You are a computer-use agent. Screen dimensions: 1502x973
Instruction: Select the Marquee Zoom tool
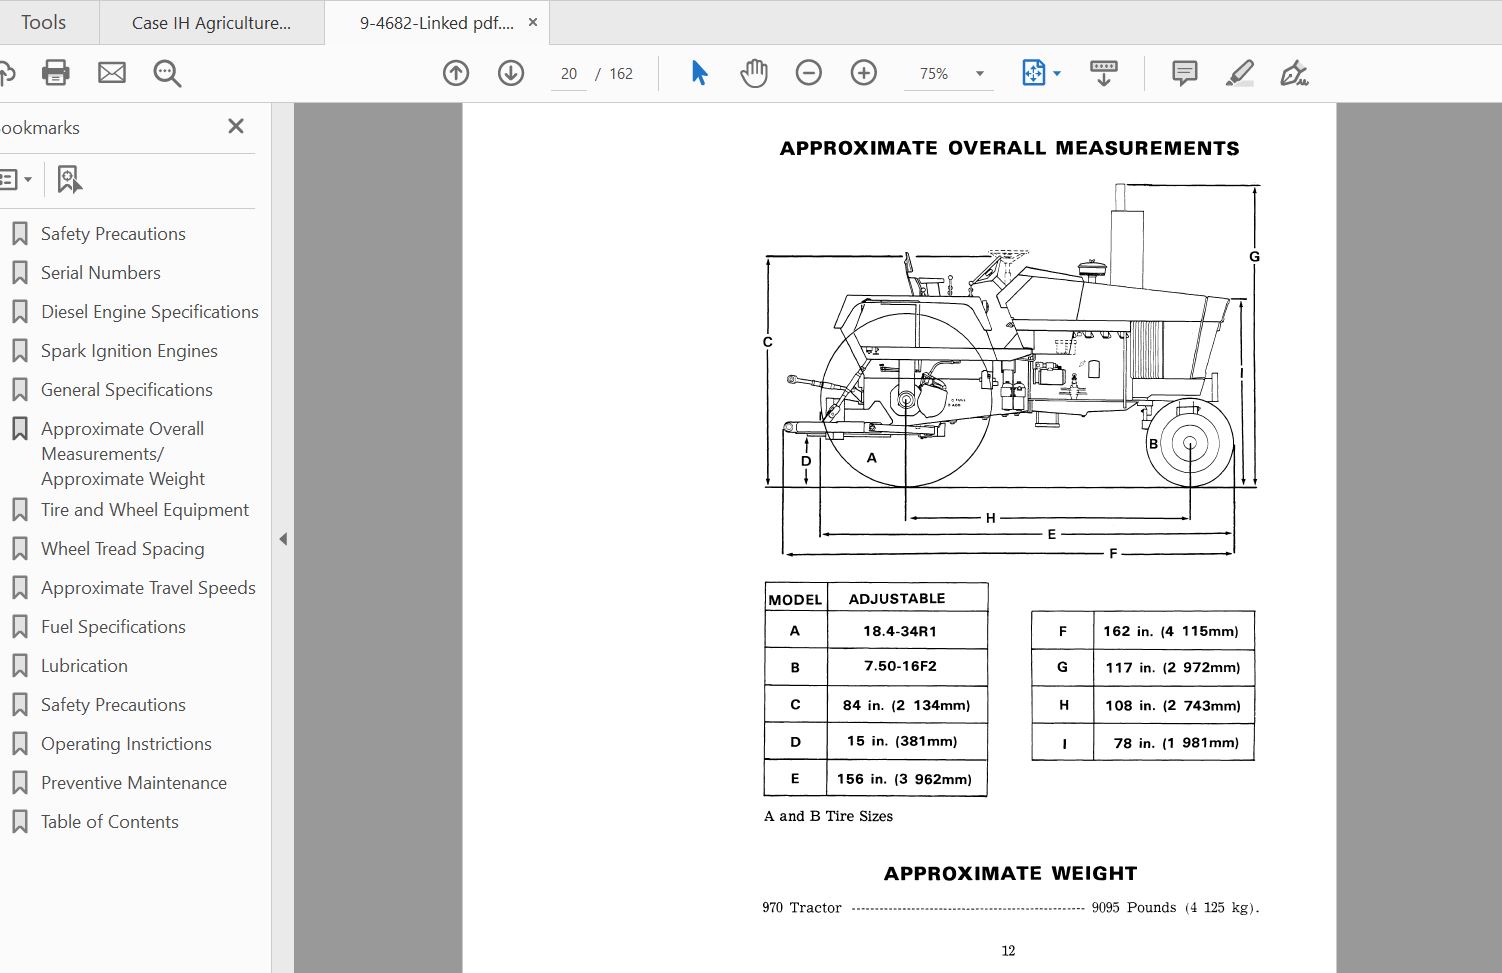[x=167, y=73]
